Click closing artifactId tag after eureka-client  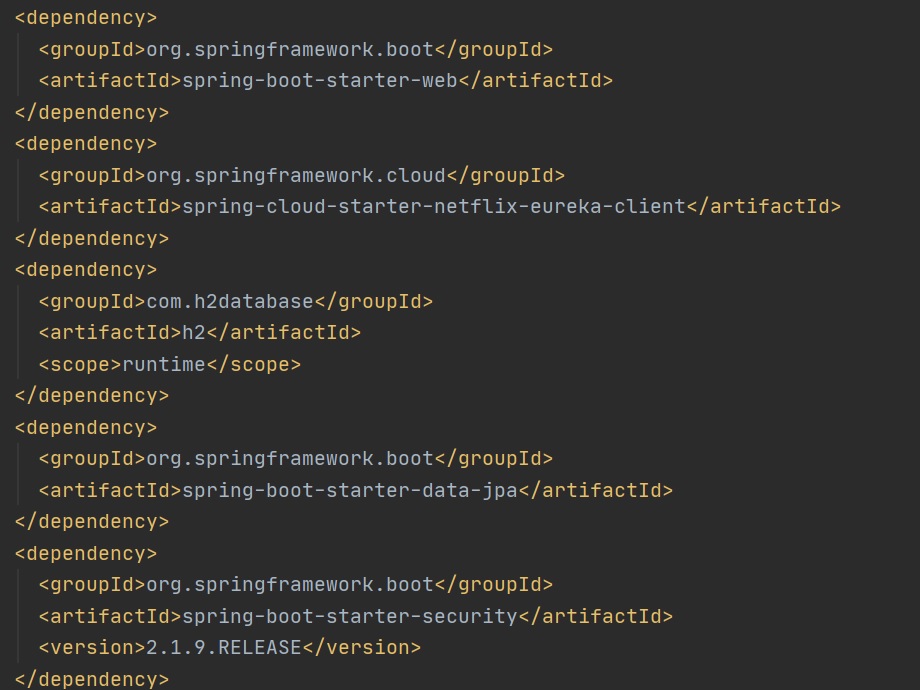pos(764,207)
